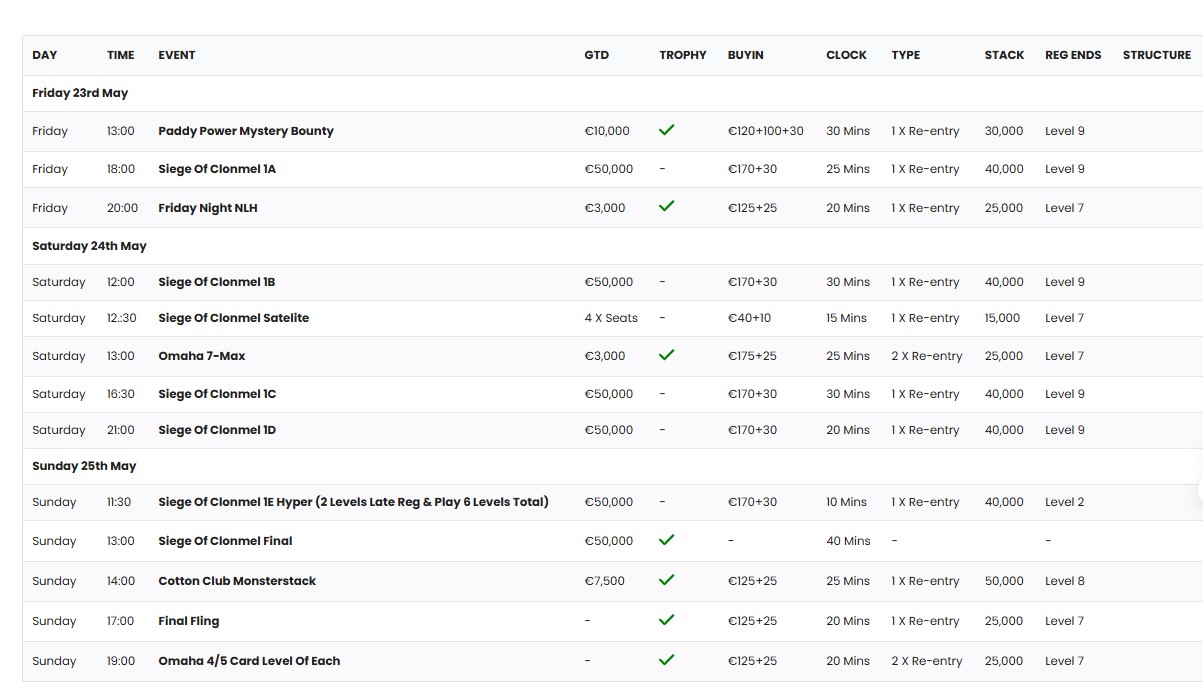Select the EVENT column header
Screen dimensions: 1203x690
[x=177, y=55]
